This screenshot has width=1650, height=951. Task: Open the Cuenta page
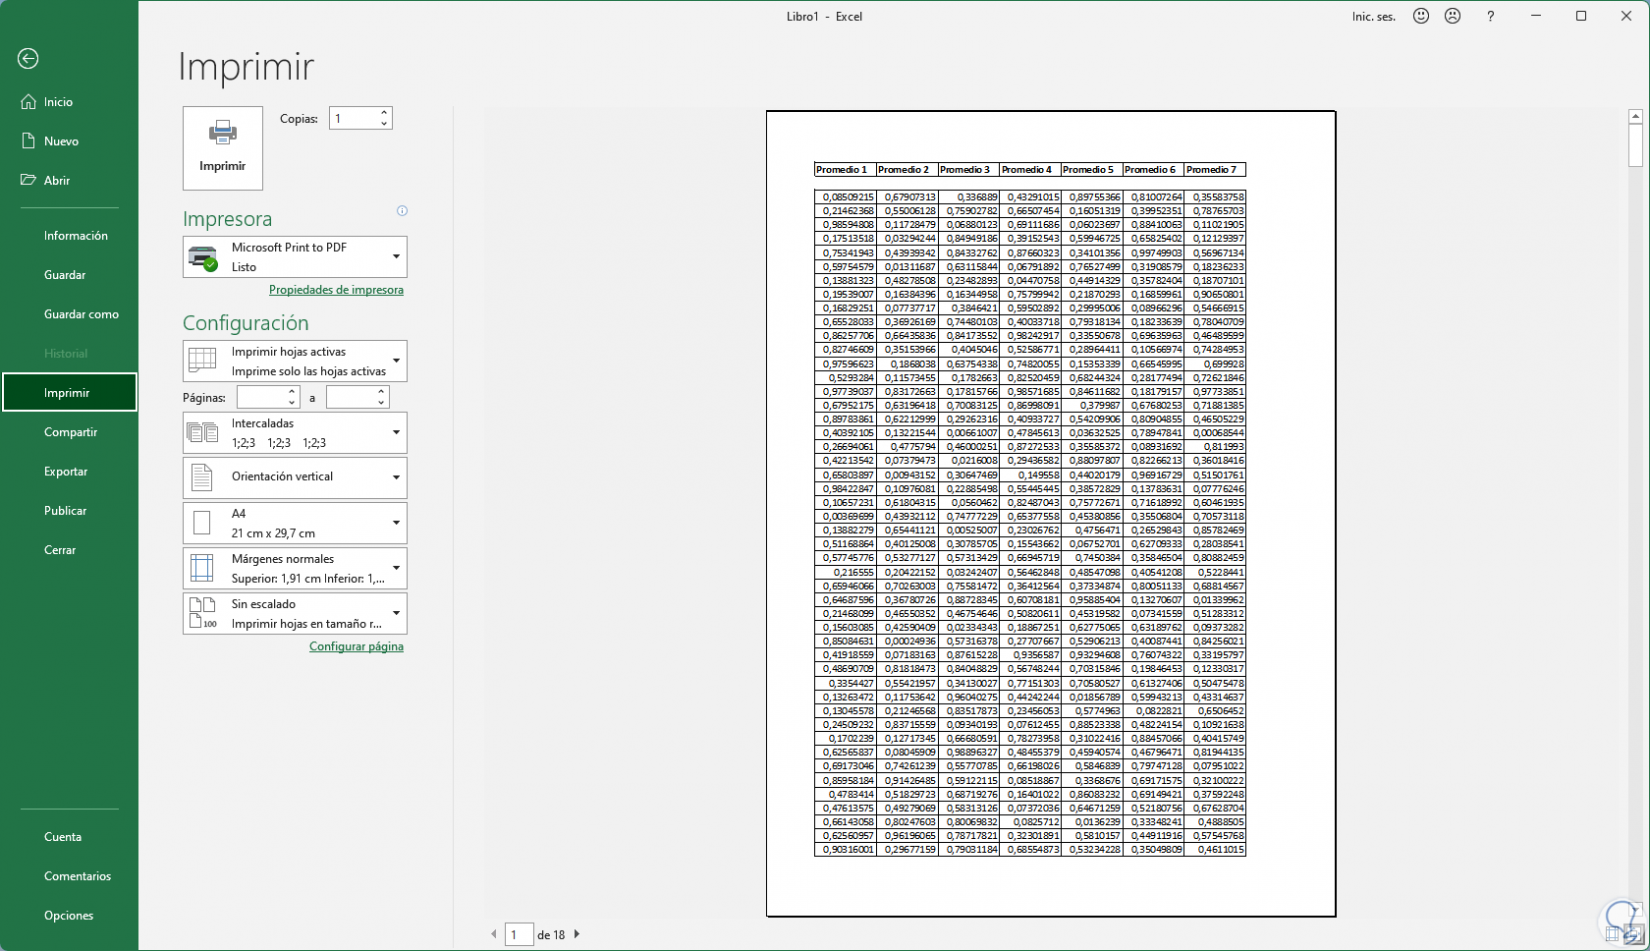(x=63, y=837)
